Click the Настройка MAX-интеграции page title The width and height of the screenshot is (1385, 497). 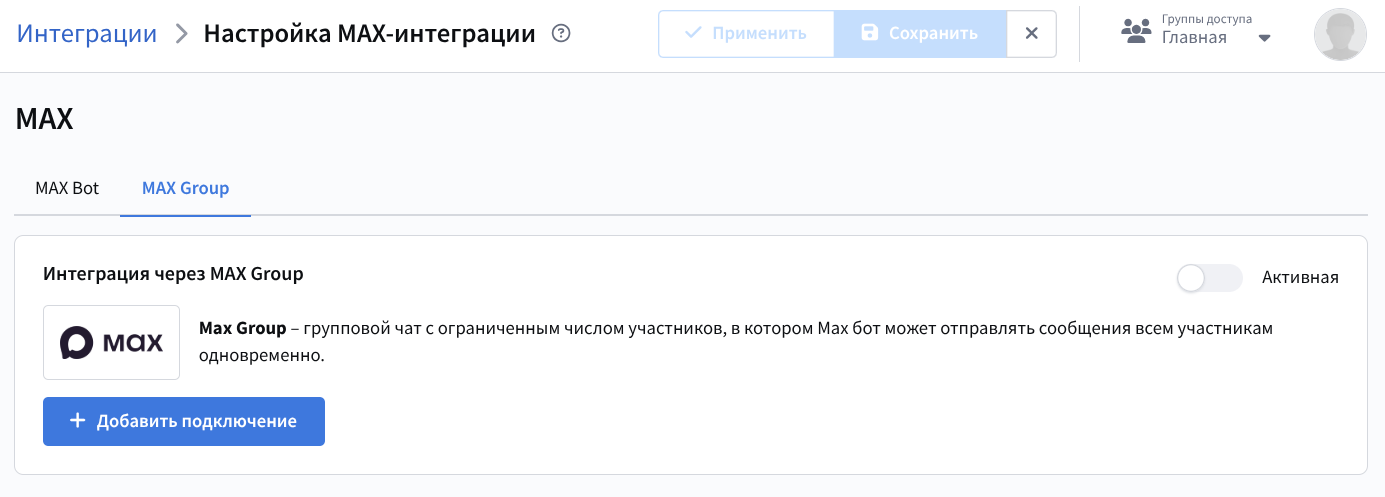coord(369,33)
